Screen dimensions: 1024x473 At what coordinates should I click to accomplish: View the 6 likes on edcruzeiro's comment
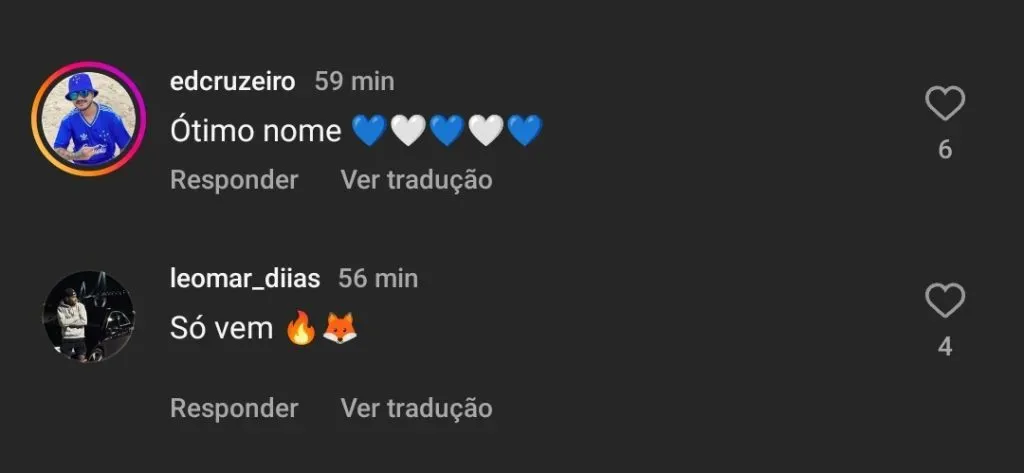(945, 150)
